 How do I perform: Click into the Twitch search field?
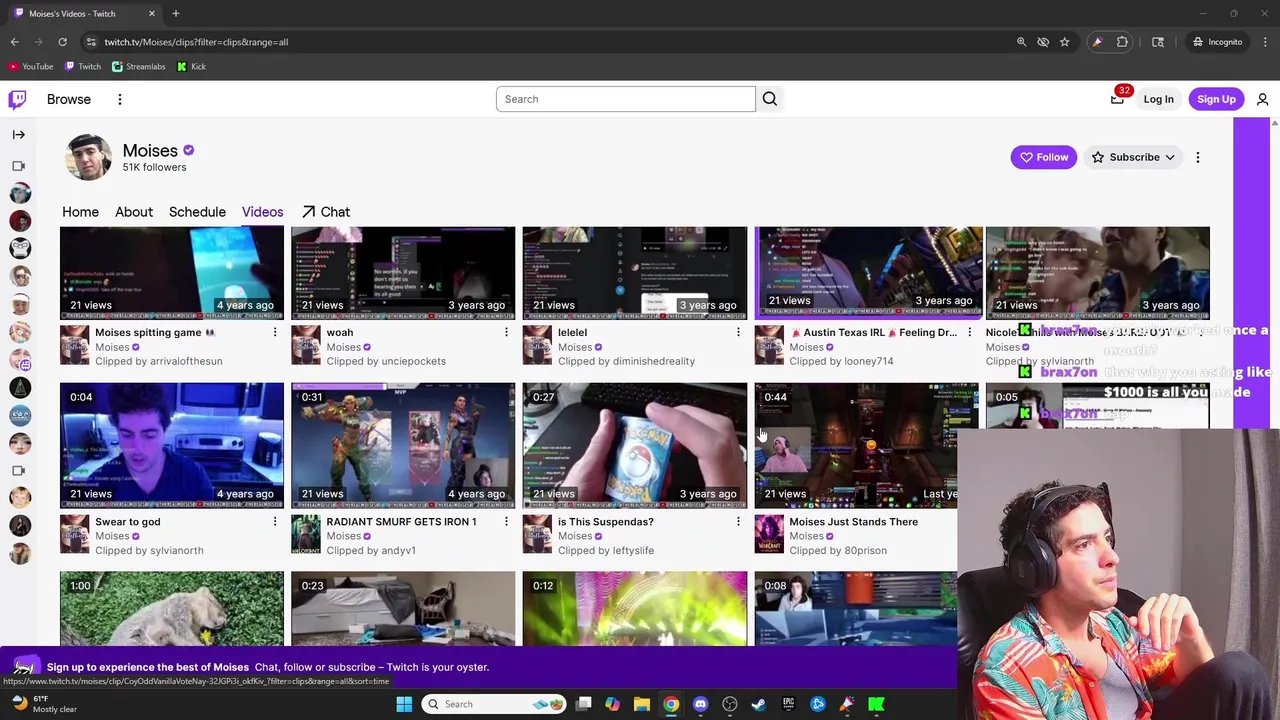(625, 99)
